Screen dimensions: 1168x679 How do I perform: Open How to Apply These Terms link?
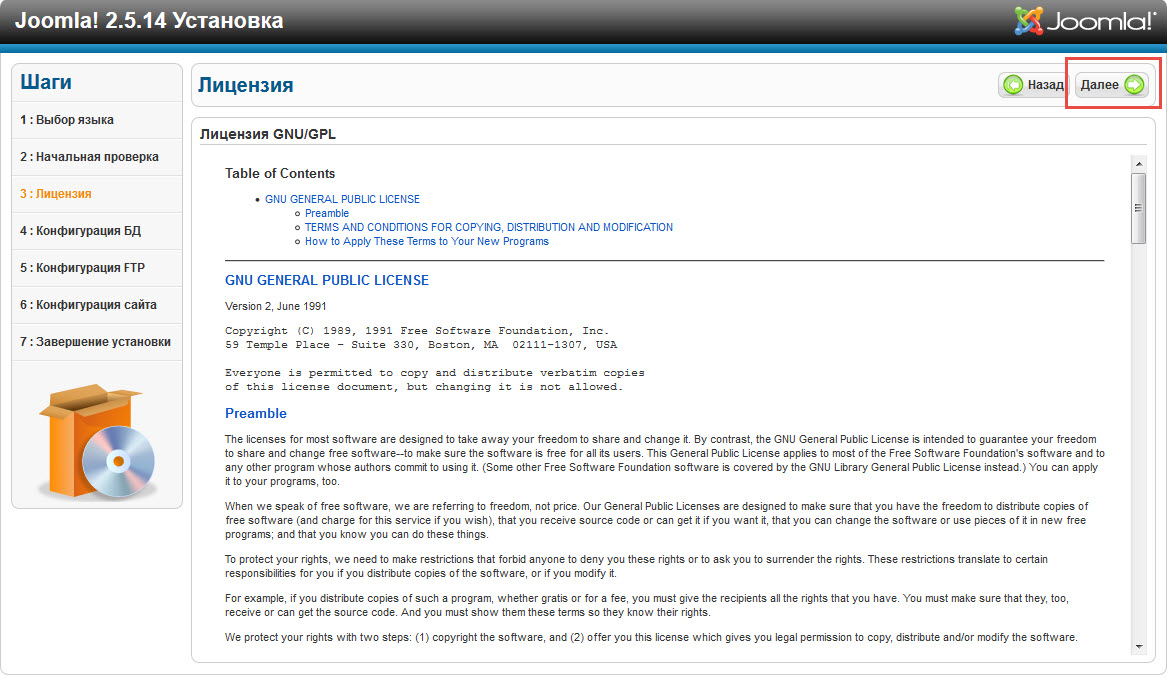click(x=426, y=242)
